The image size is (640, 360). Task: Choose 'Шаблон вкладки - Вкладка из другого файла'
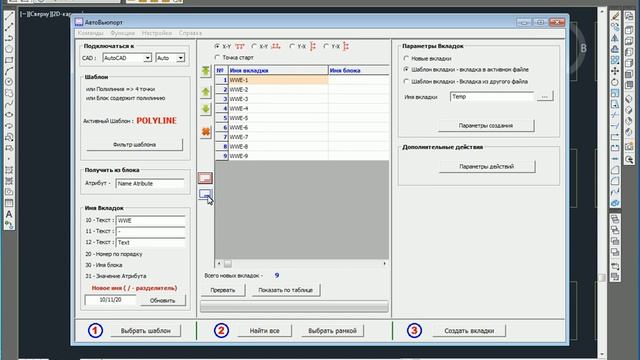(406, 82)
